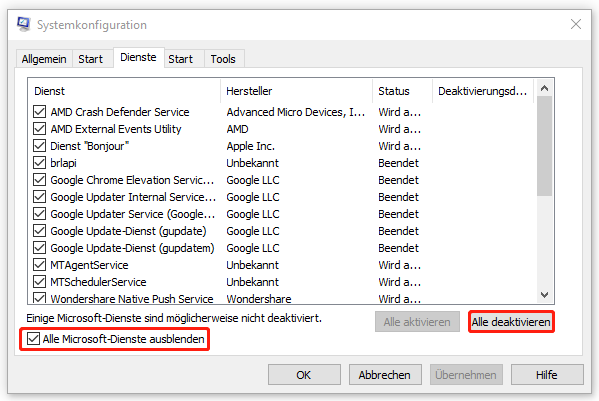Screen dimensions: 599x401
Task: Select the Dienste tab
Action: pyautogui.click(x=138, y=57)
